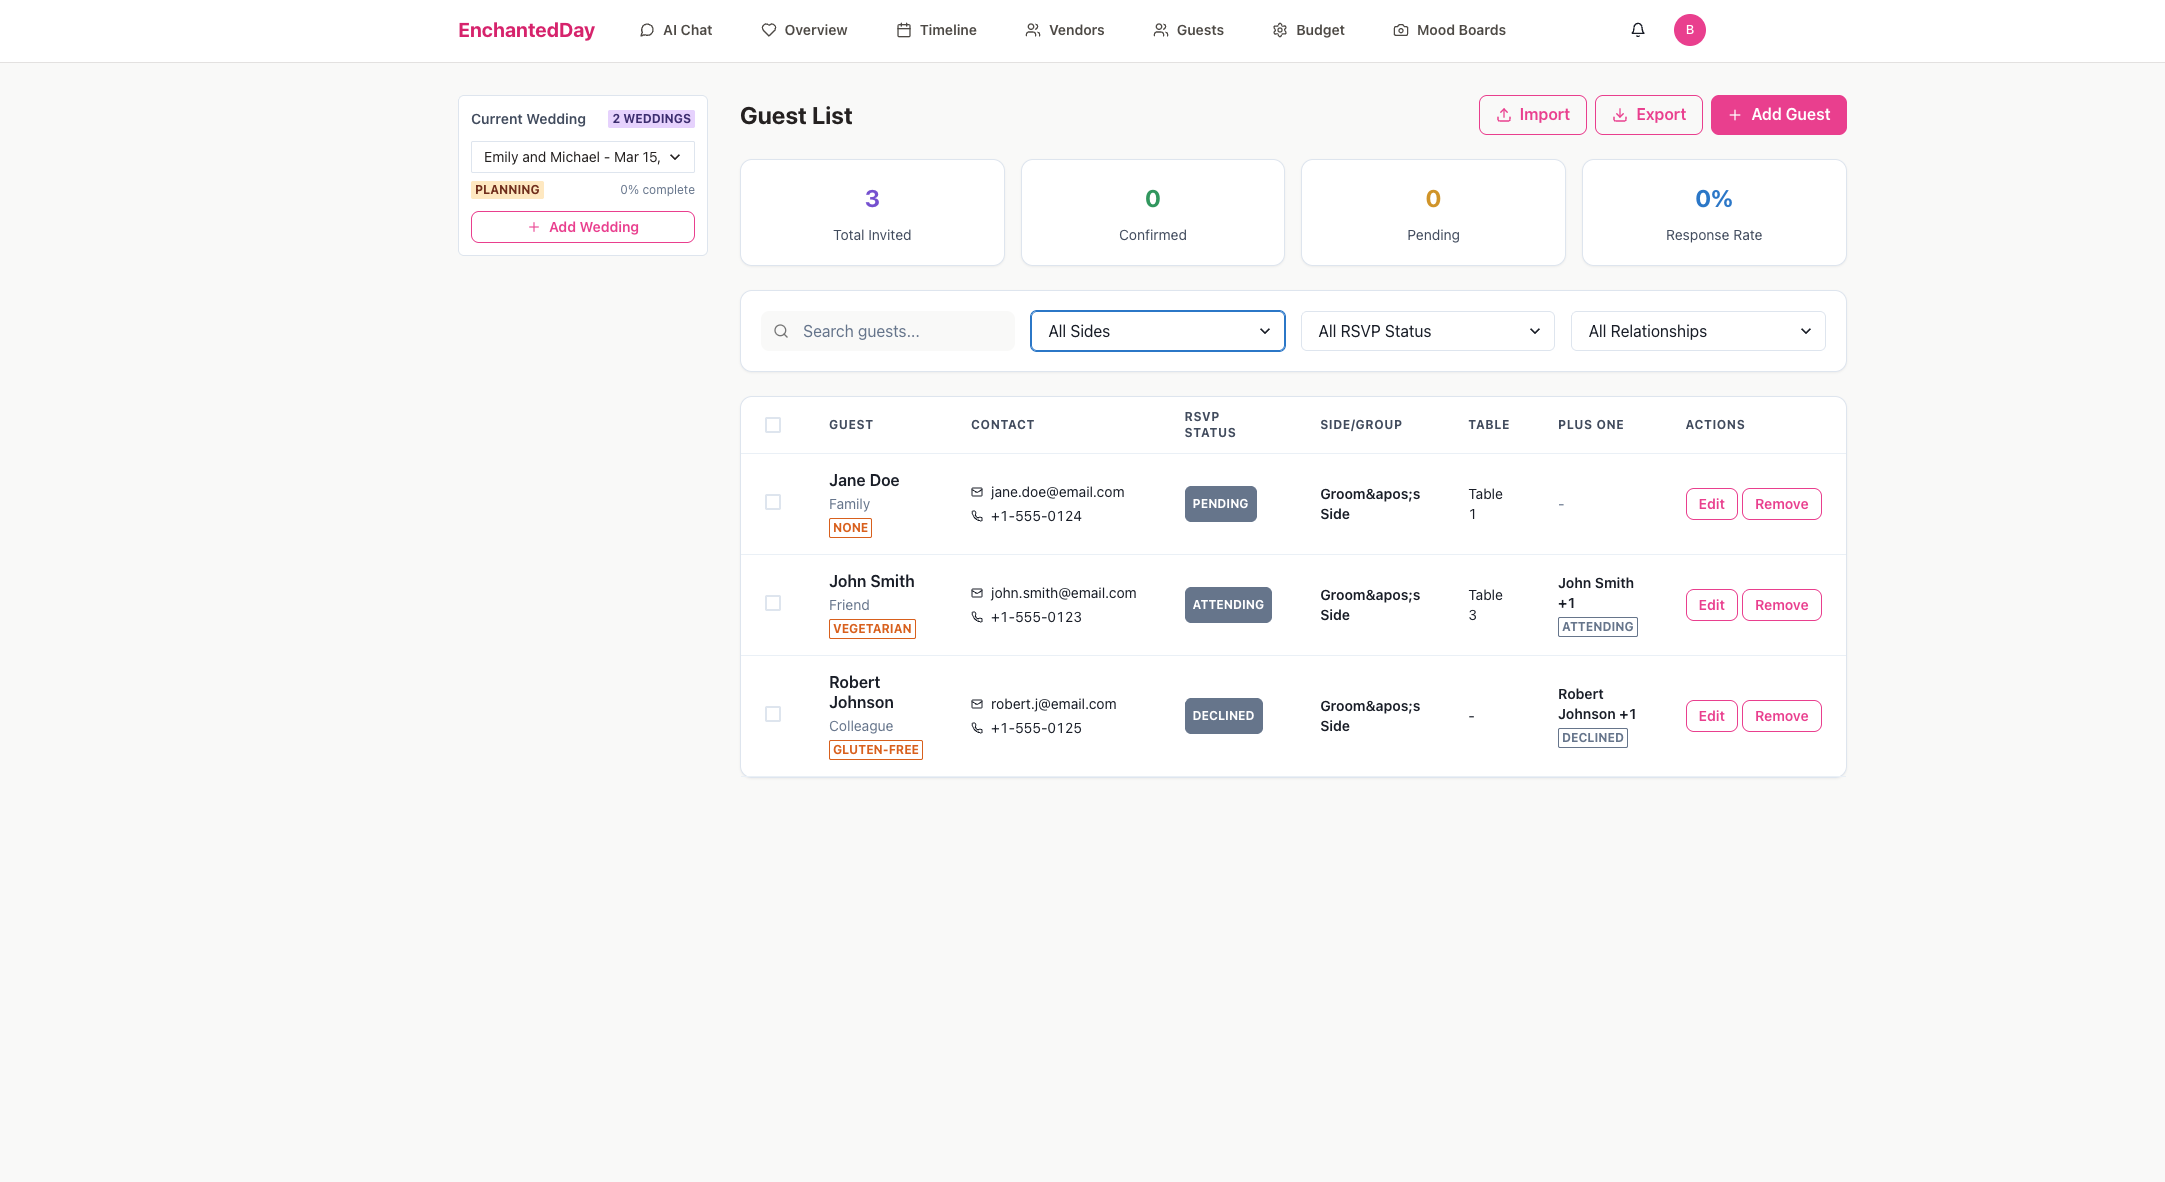Click Jane Doe's email envelope icon
Image resolution: width=2165 pixels, height=1182 pixels.
pos(977,492)
